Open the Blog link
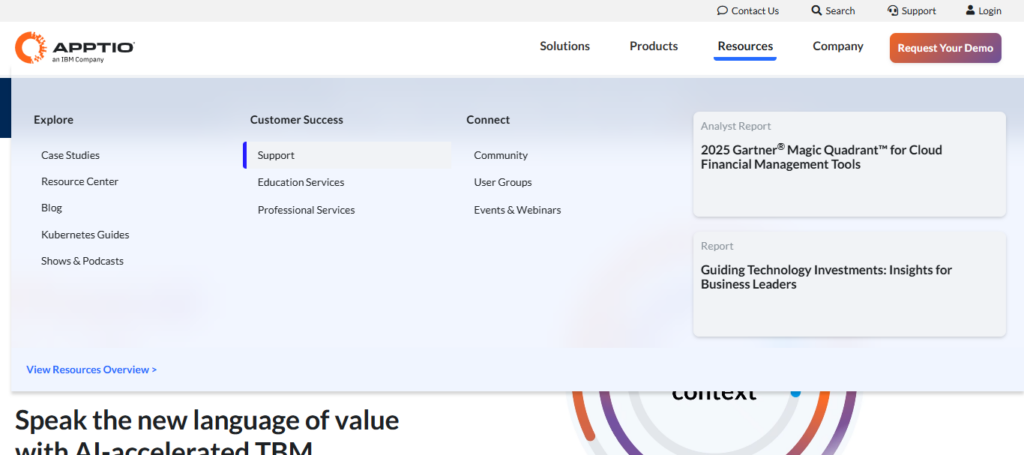The image size is (1024, 455). click(52, 208)
